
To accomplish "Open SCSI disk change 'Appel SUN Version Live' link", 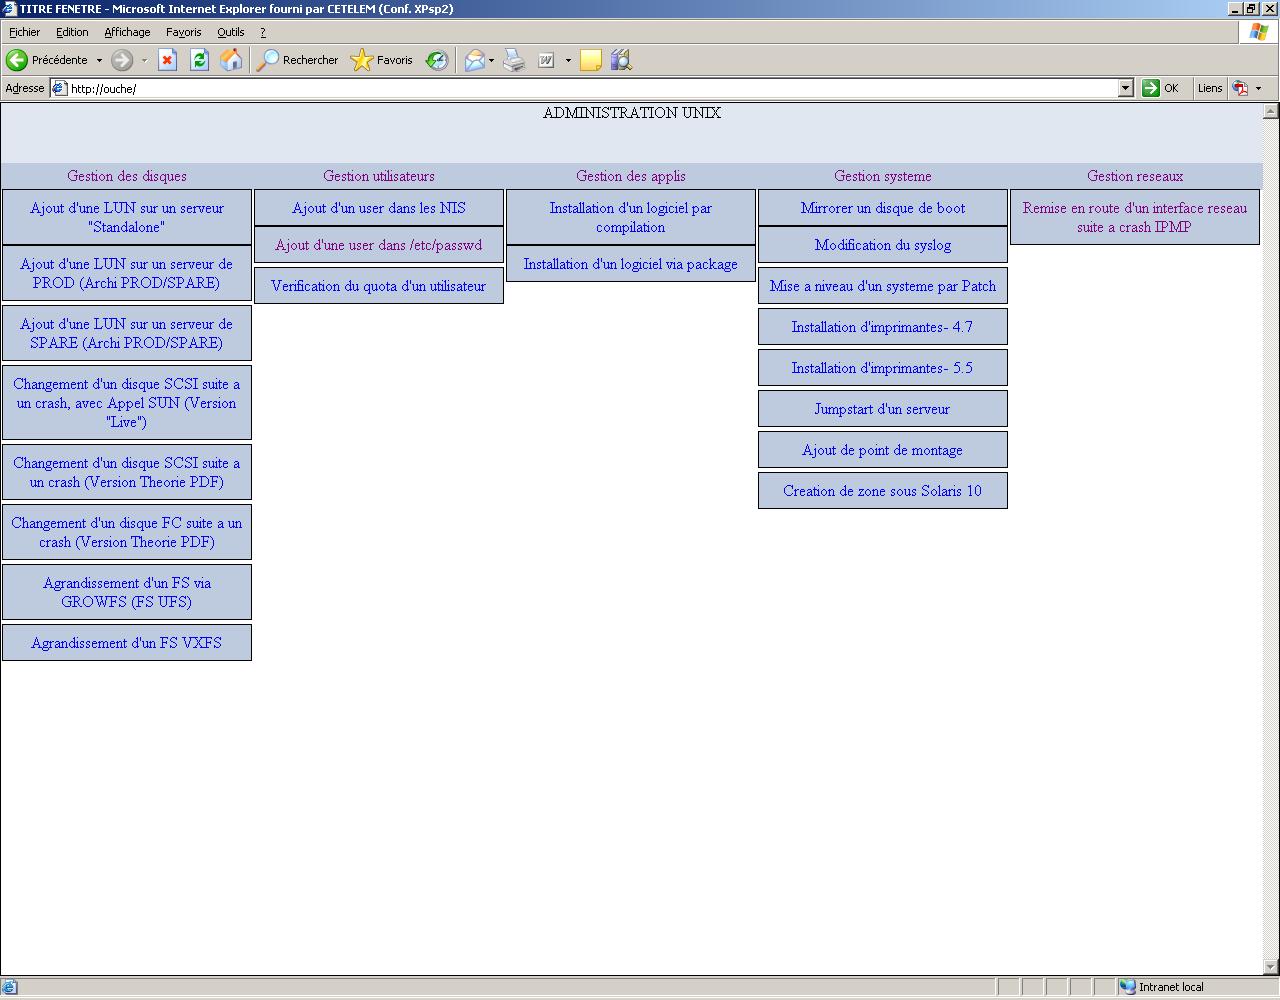I will [127, 403].
